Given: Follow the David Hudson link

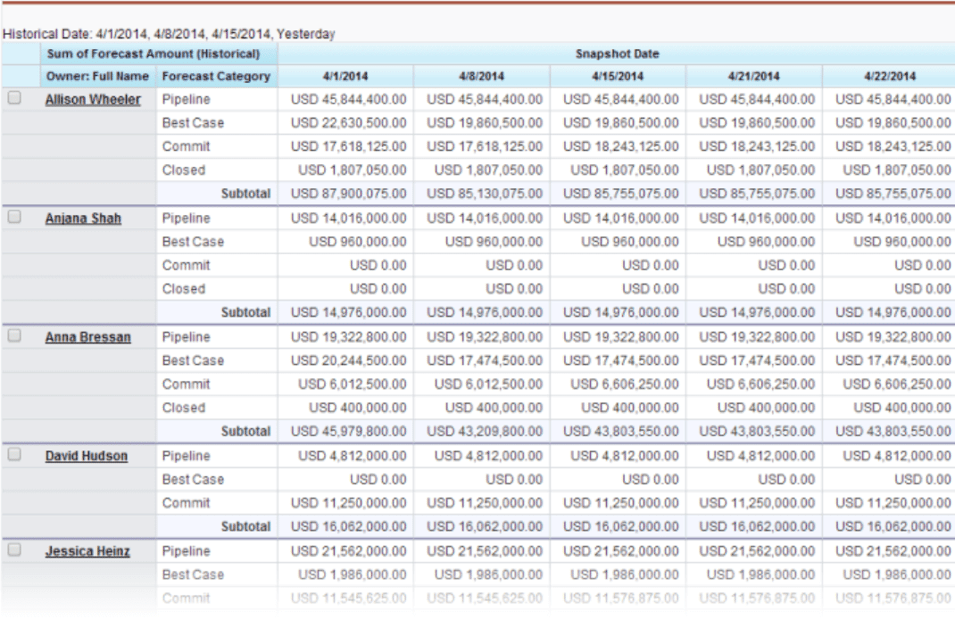Looking at the screenshot, I should point(86,457).
